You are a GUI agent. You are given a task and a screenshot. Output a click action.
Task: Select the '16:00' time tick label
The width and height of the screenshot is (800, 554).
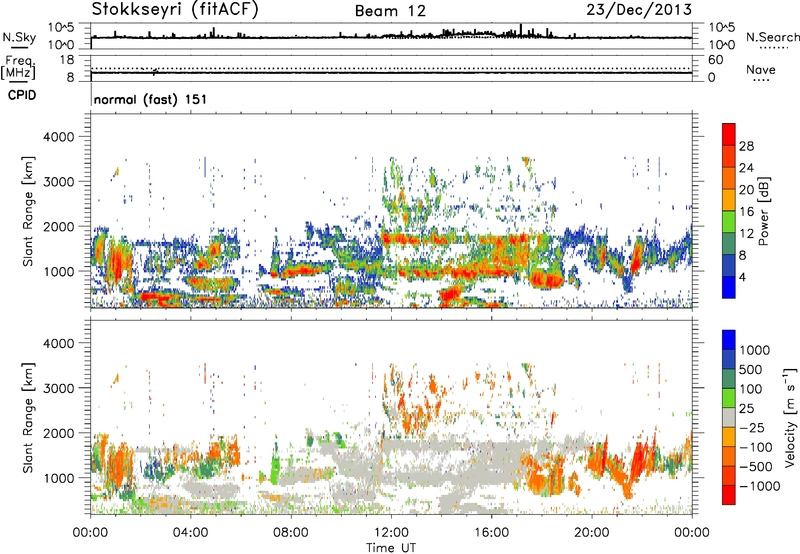(491, 533)
